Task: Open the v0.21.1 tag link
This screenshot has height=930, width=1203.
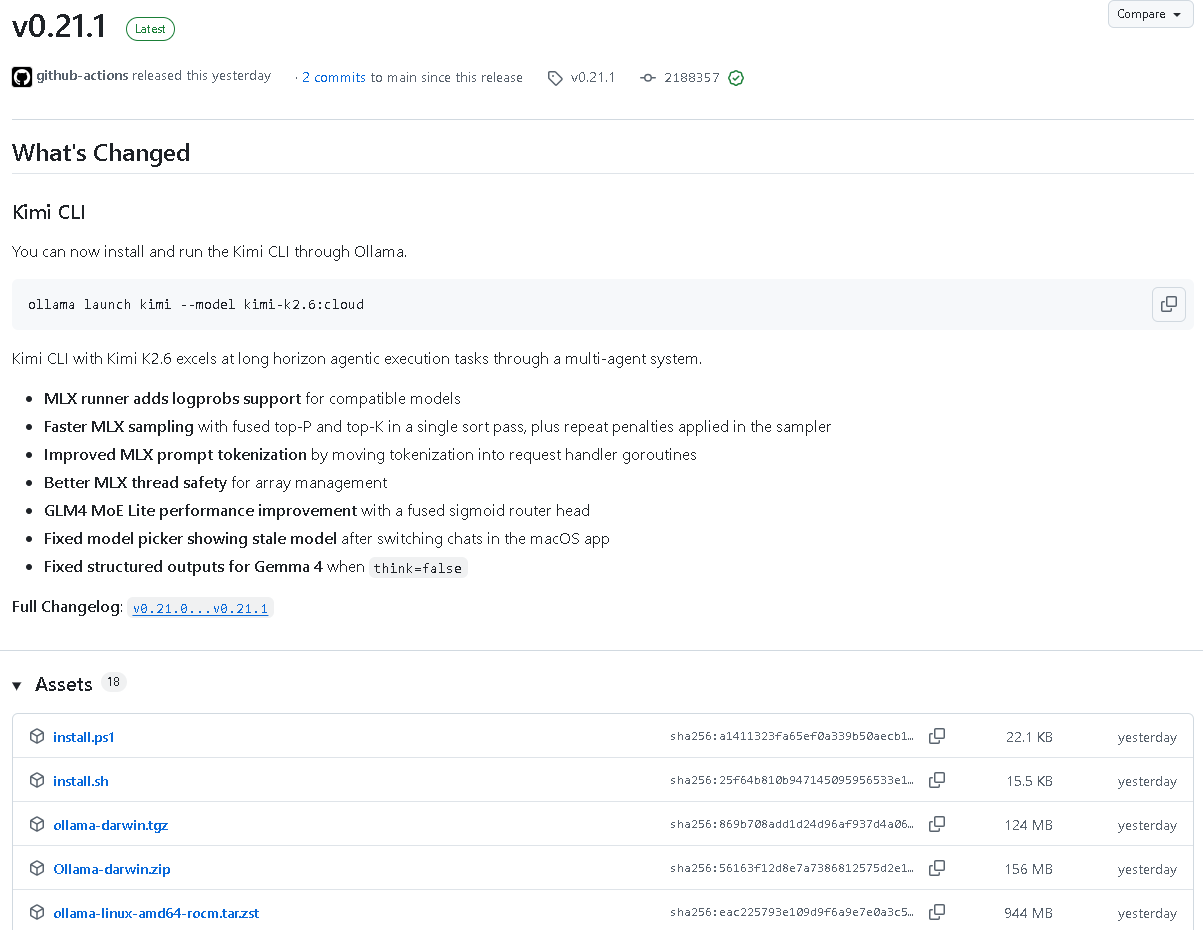Action: pos(593,77)
